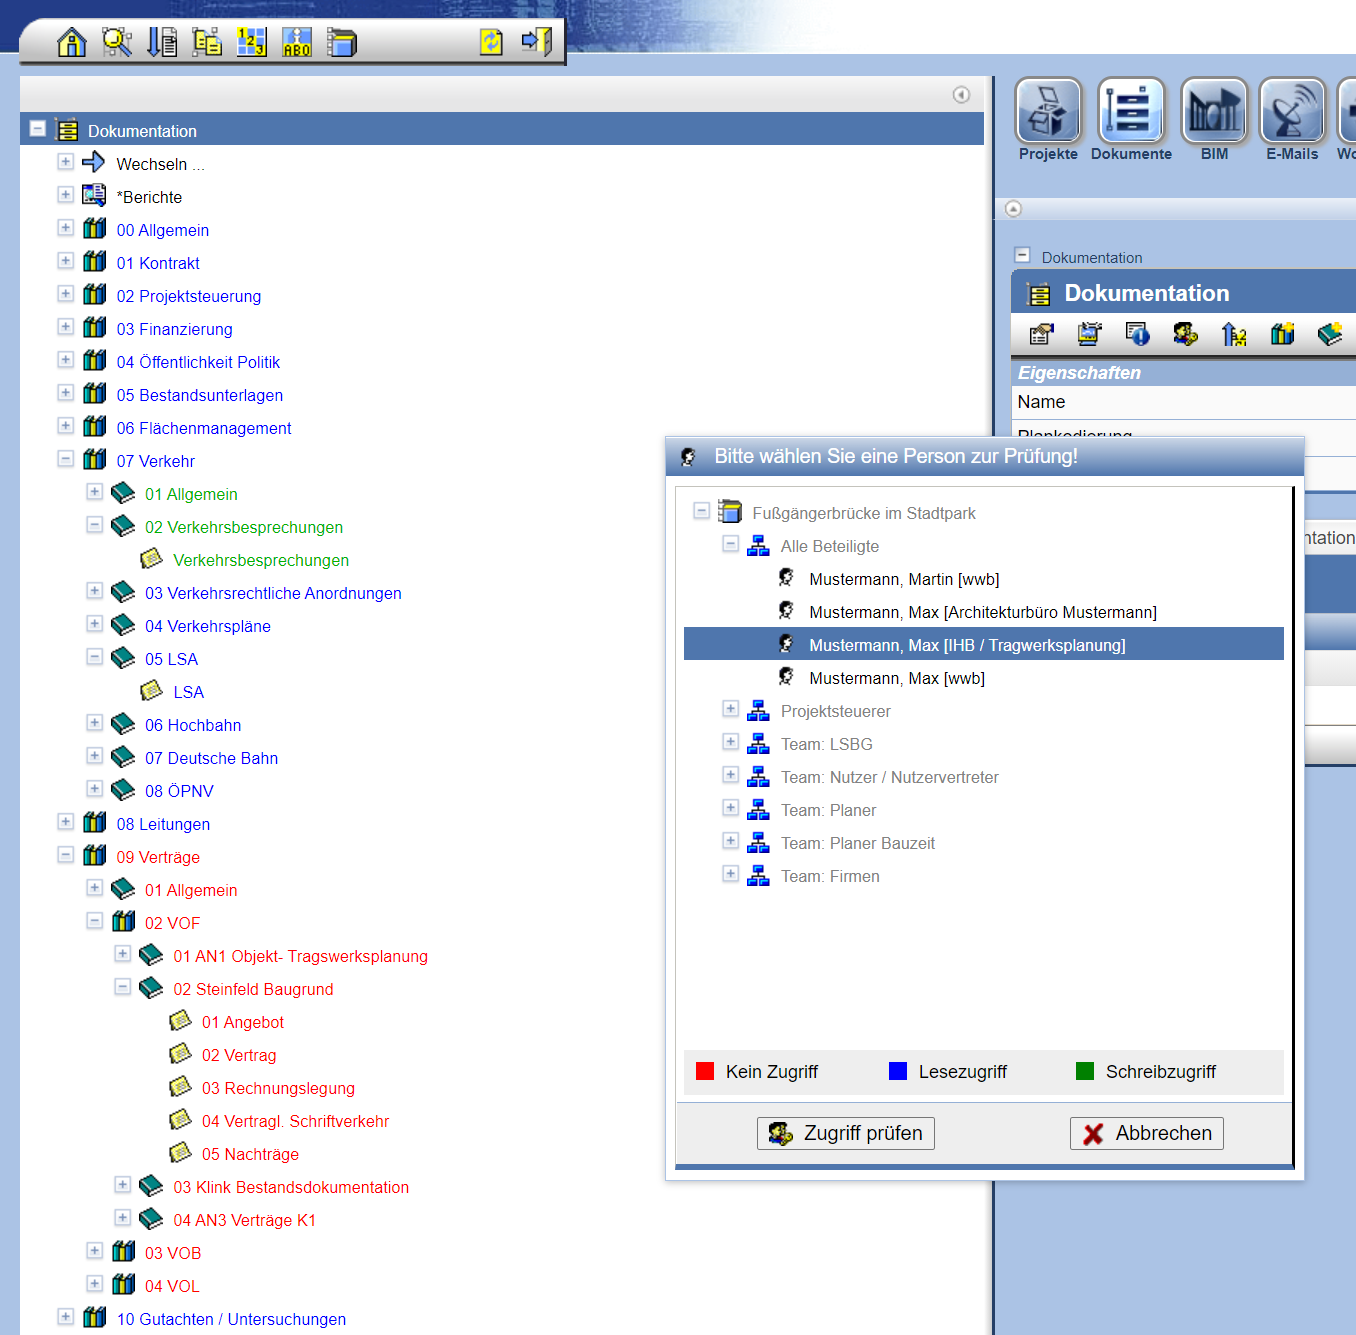Click the add green book icon
The height and width of the screenshot is (1335, 1356).
[x=1329, y=334]
